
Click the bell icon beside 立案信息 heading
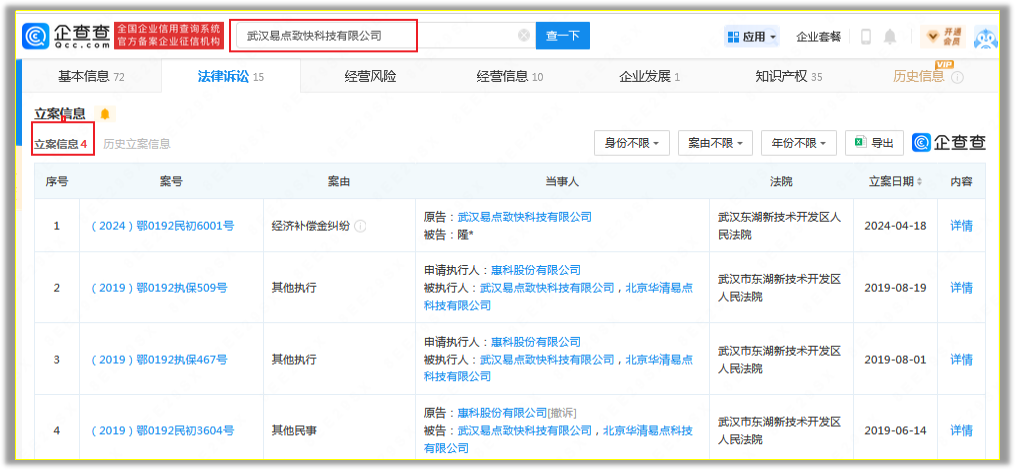coord(105,115)
